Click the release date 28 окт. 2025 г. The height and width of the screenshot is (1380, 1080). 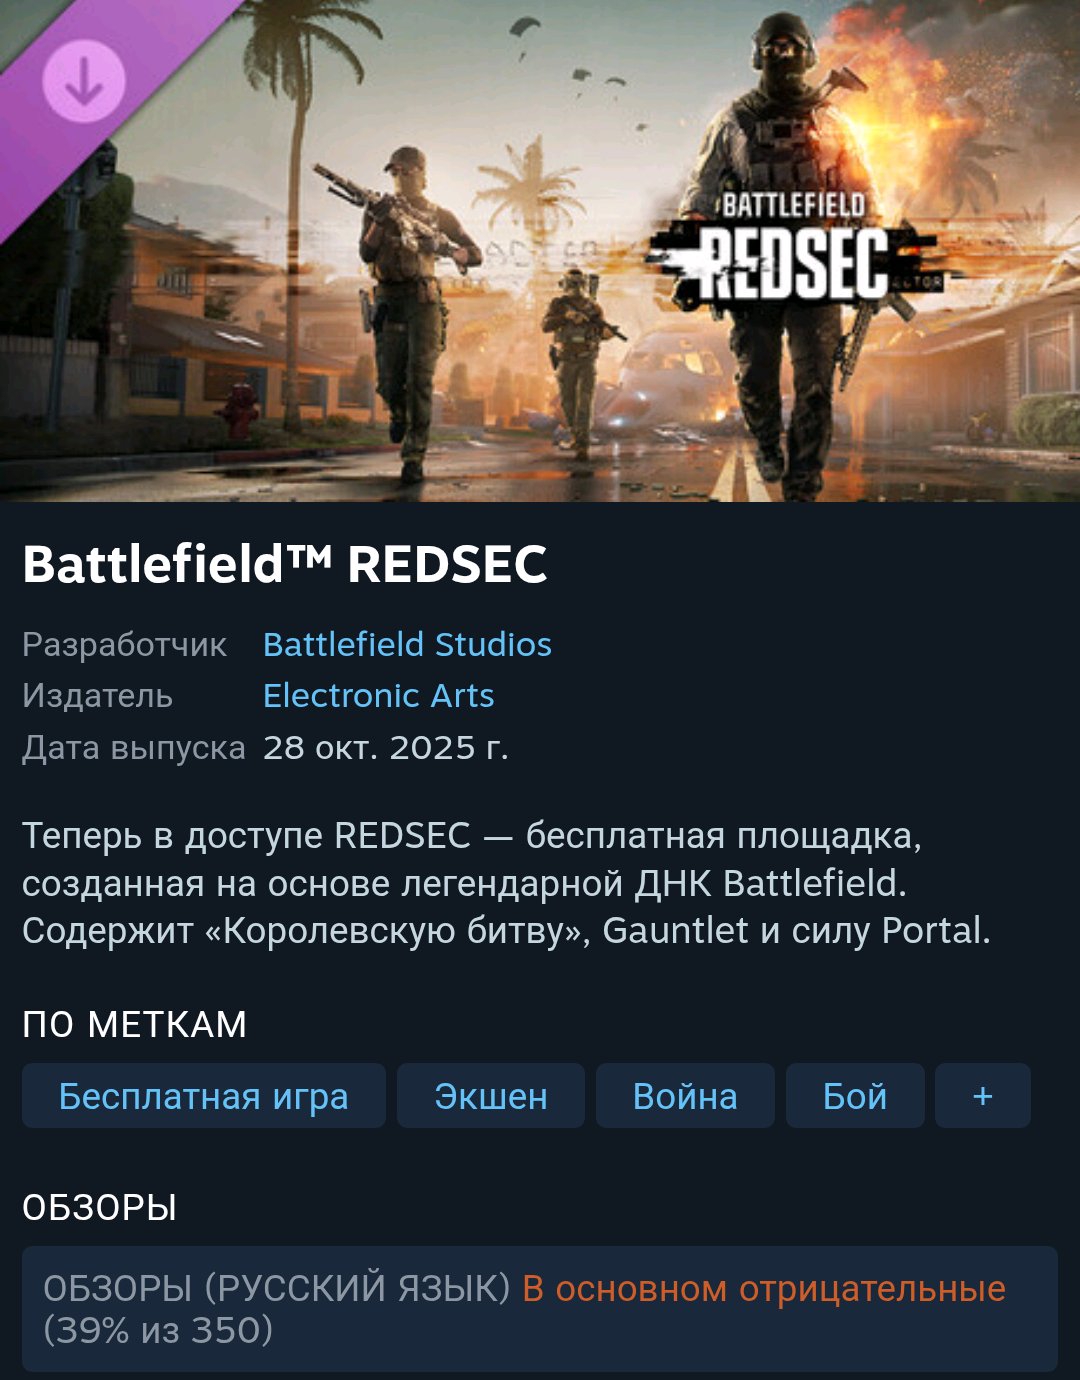click(x=386, y=748)
